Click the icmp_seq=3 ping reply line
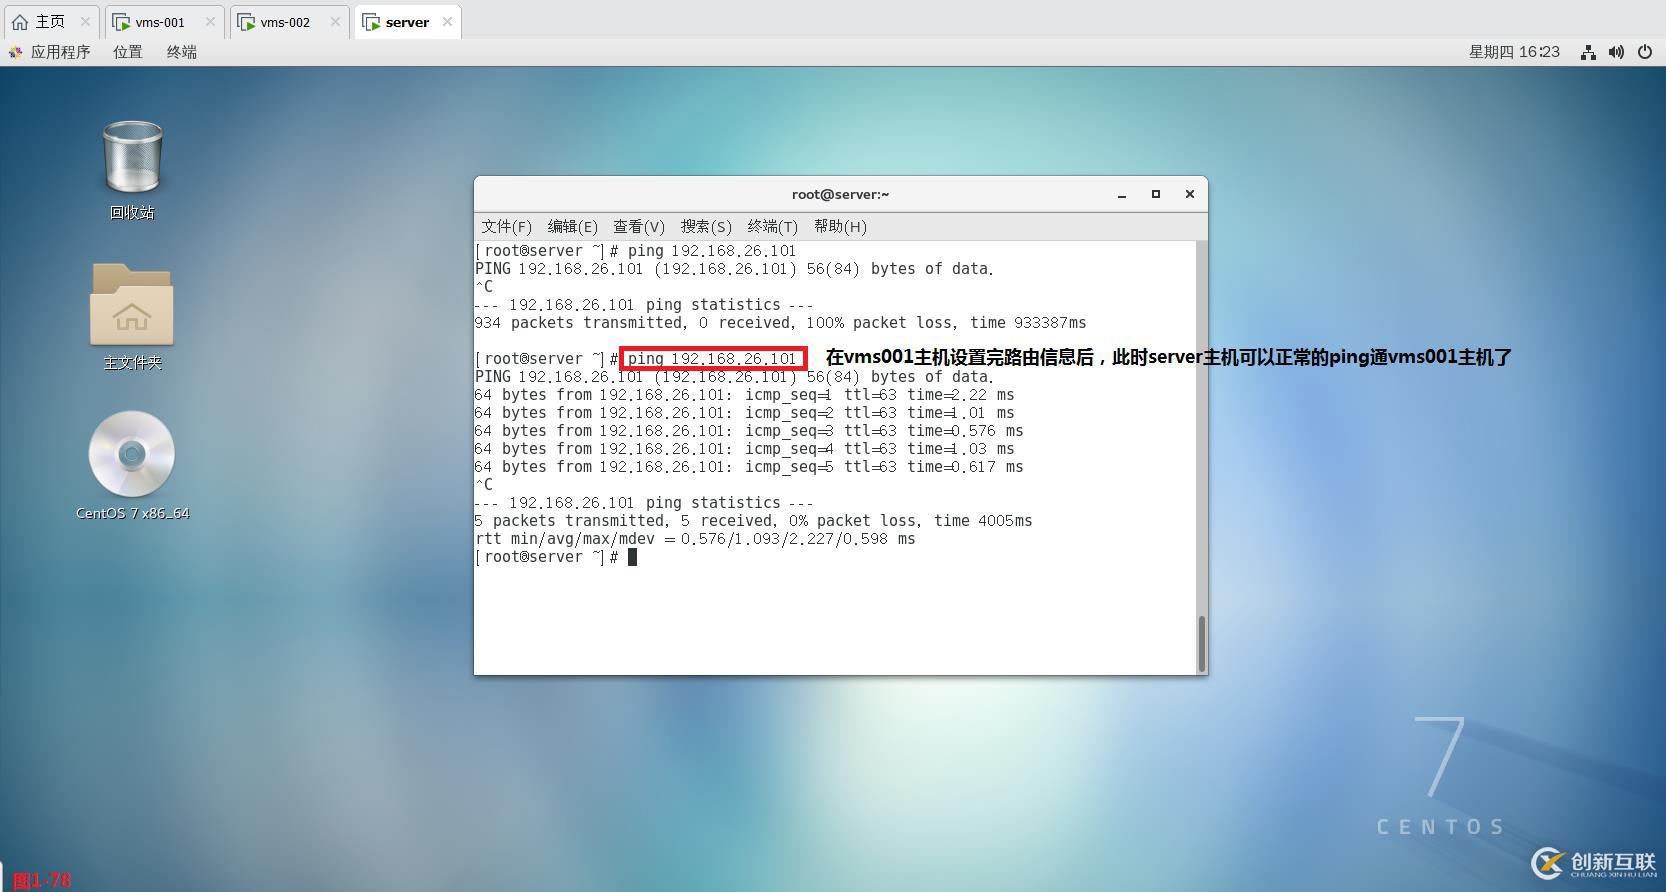The height and width of the screenshot is (892, 1666). [749, 431]
